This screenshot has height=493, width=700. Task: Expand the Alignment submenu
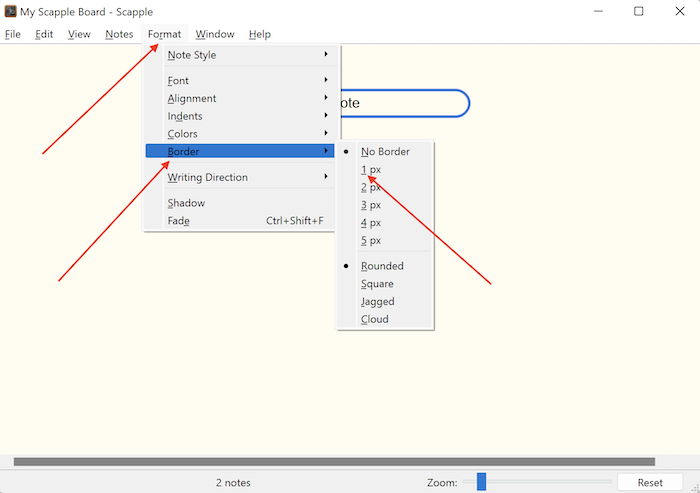coord(240,98)
